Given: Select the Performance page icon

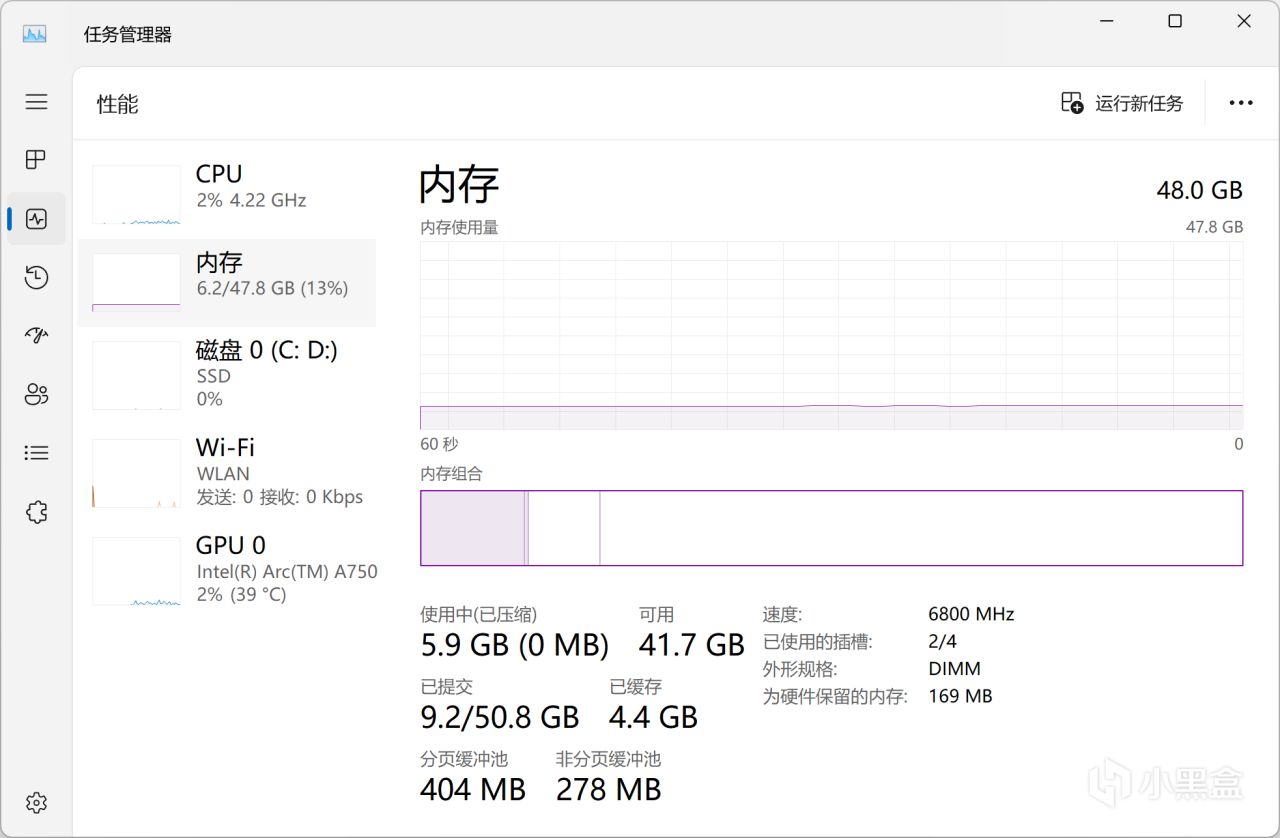Looking at the screenshot, I should coord(37,219).
